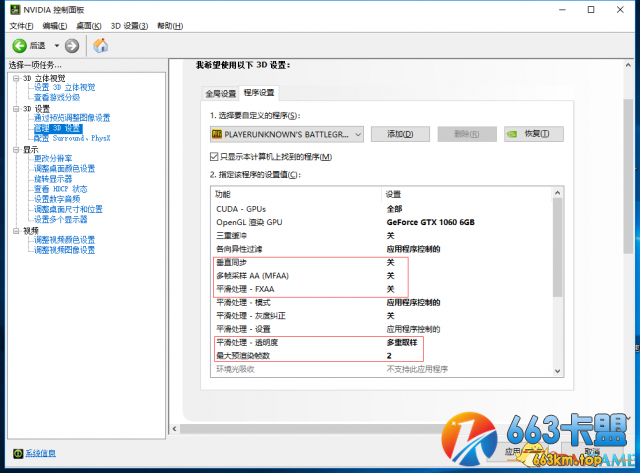The width and height of the screenshot is (640, 473).
Task: Select 通过预览调整图像设置 in tree
Action: coord(72,118)
